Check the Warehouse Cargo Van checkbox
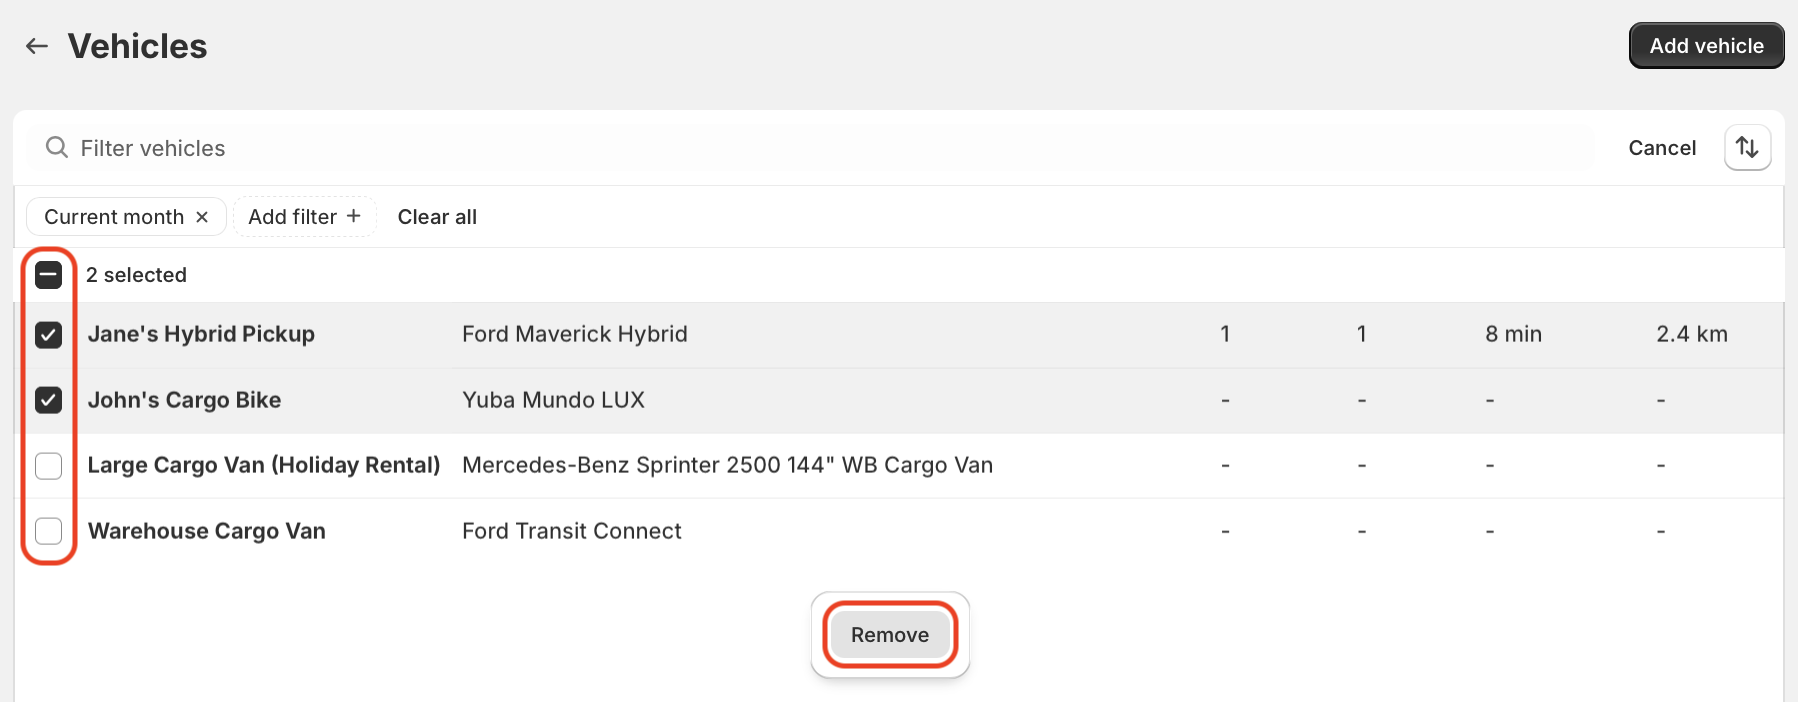 (x=49, y=531)
